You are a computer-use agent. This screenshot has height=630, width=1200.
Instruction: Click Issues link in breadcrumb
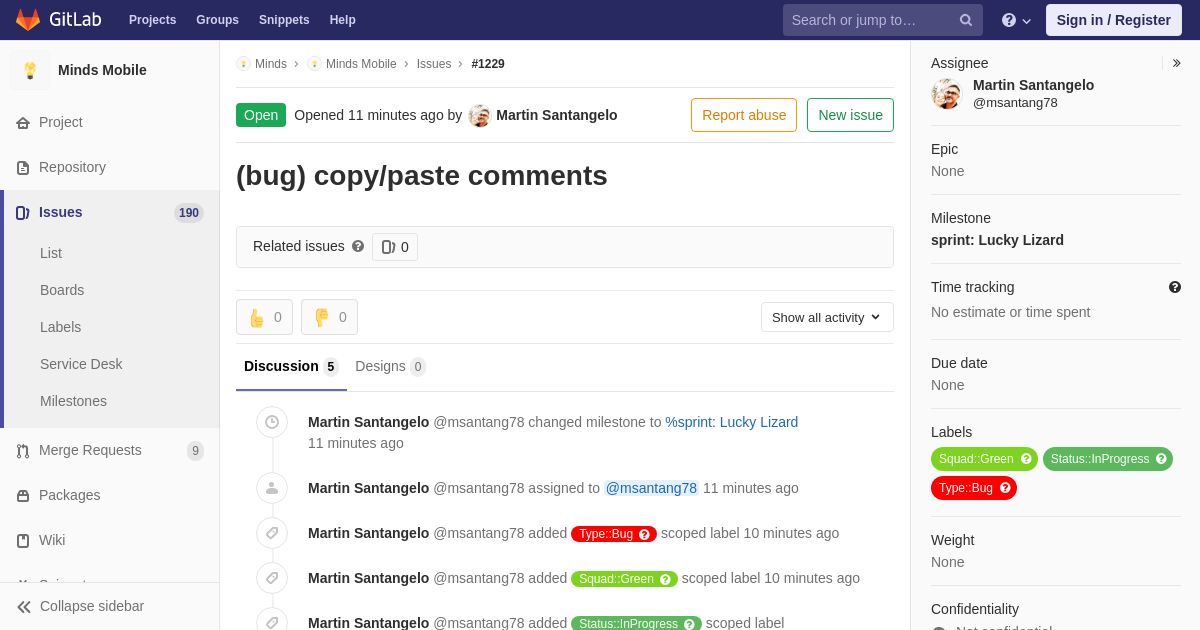tap(434, 64)
